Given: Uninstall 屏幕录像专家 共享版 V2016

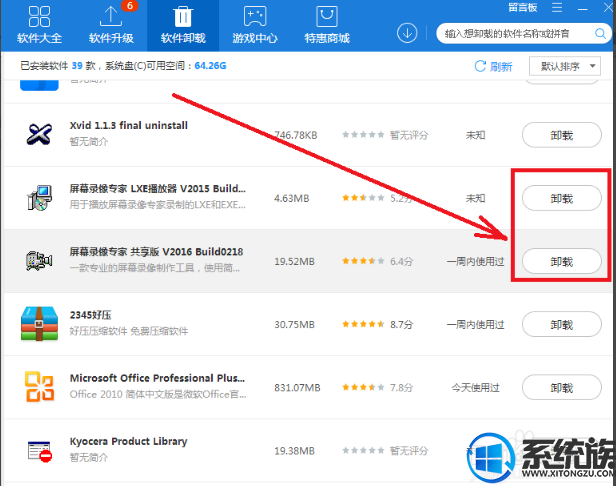Looking at the screenshot, I should point(562,261).
